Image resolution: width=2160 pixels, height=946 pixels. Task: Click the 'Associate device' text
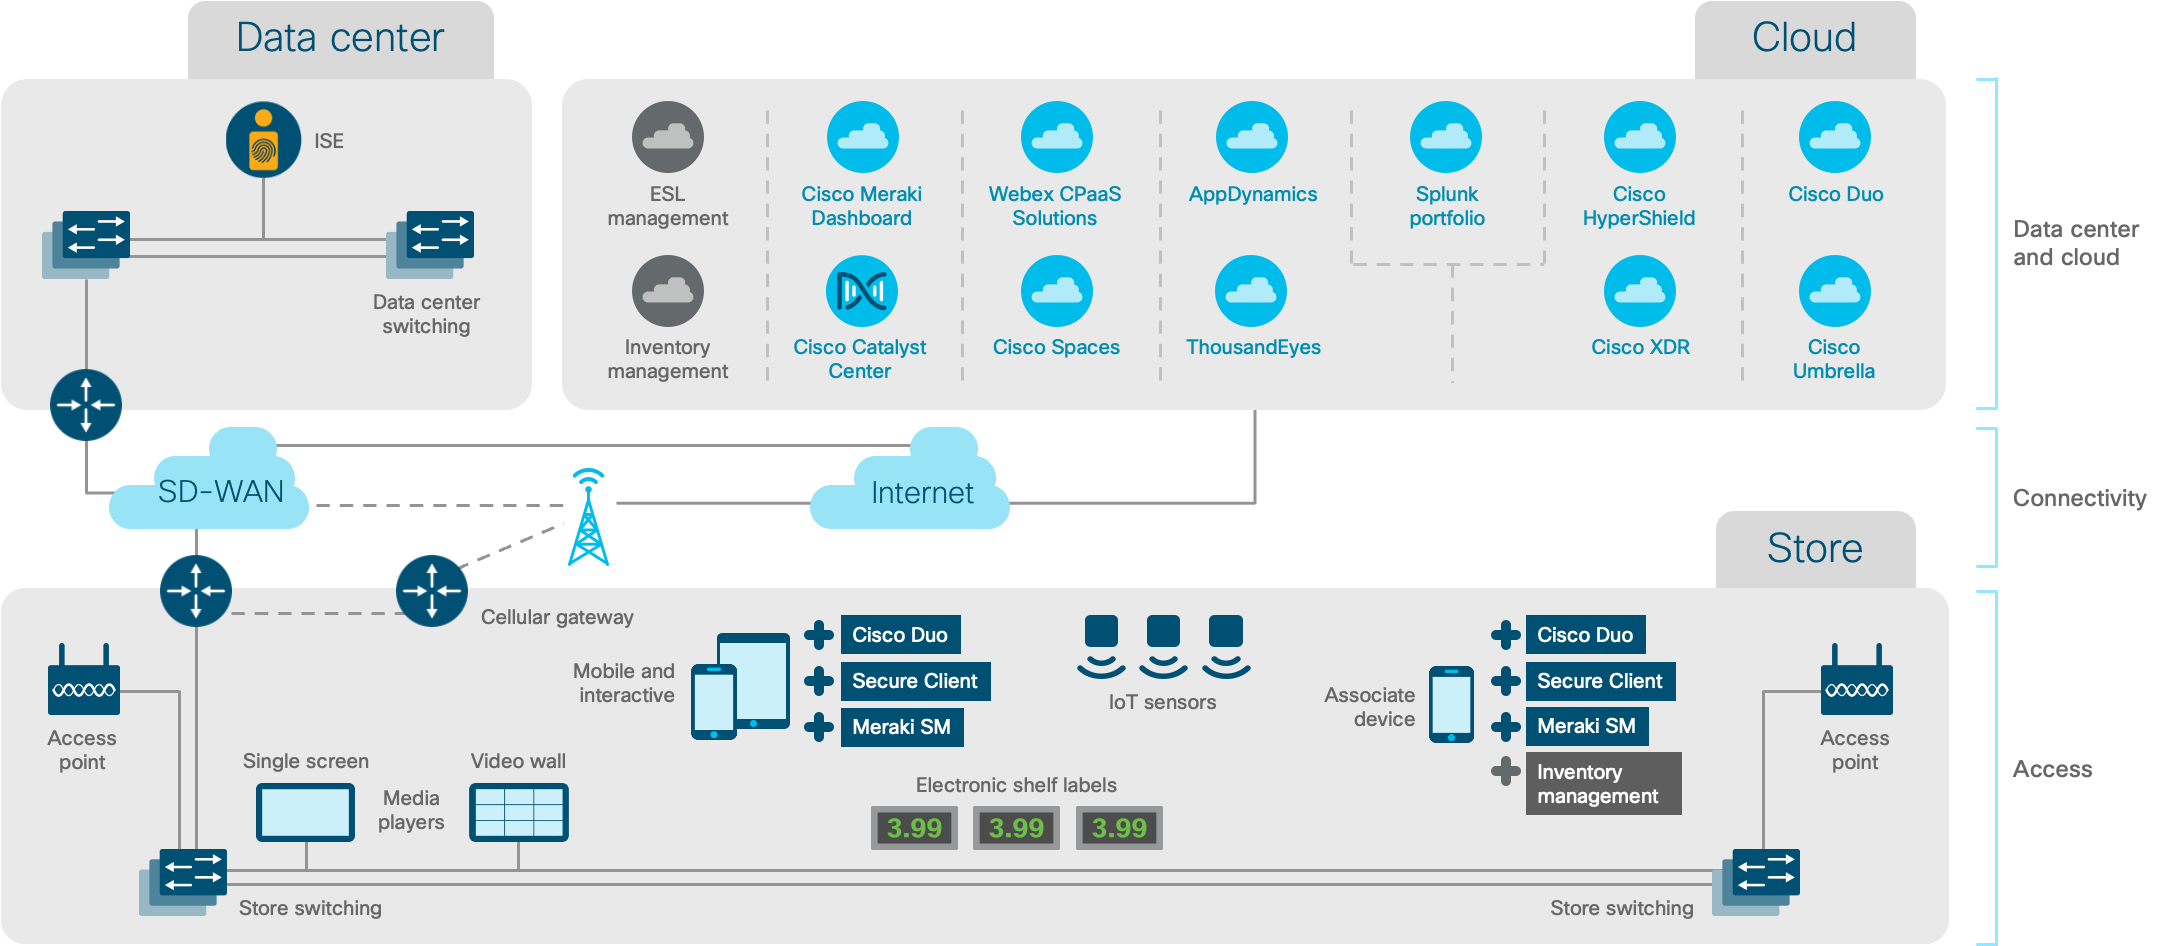coord(1370,707)
